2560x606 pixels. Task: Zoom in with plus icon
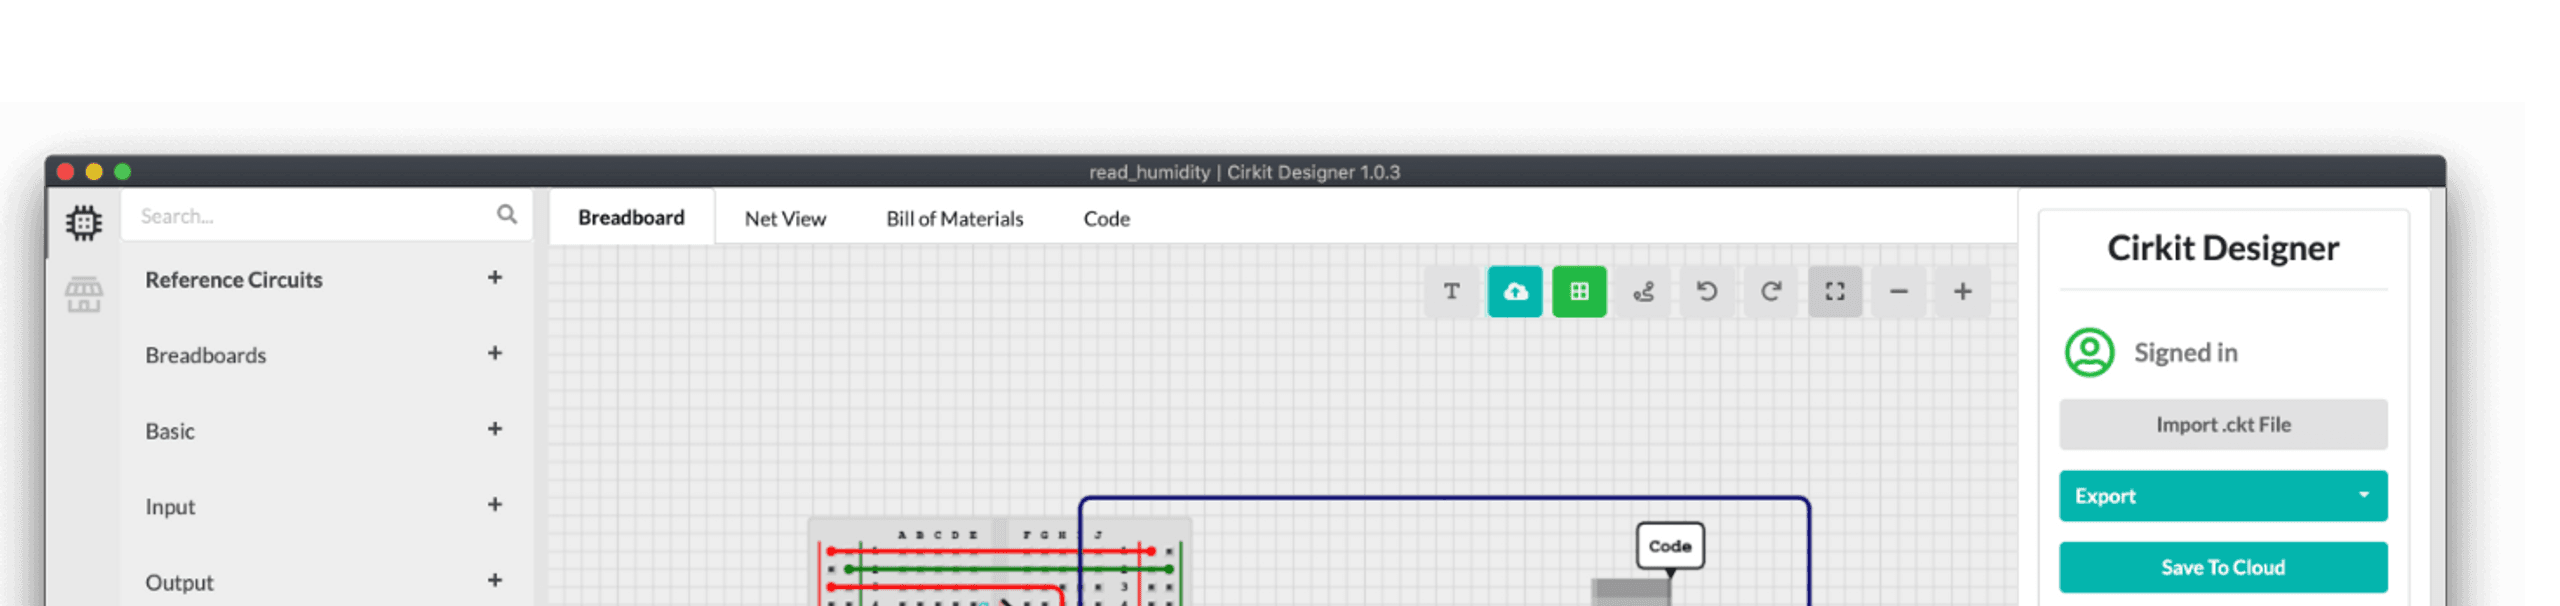[1962, 291]
